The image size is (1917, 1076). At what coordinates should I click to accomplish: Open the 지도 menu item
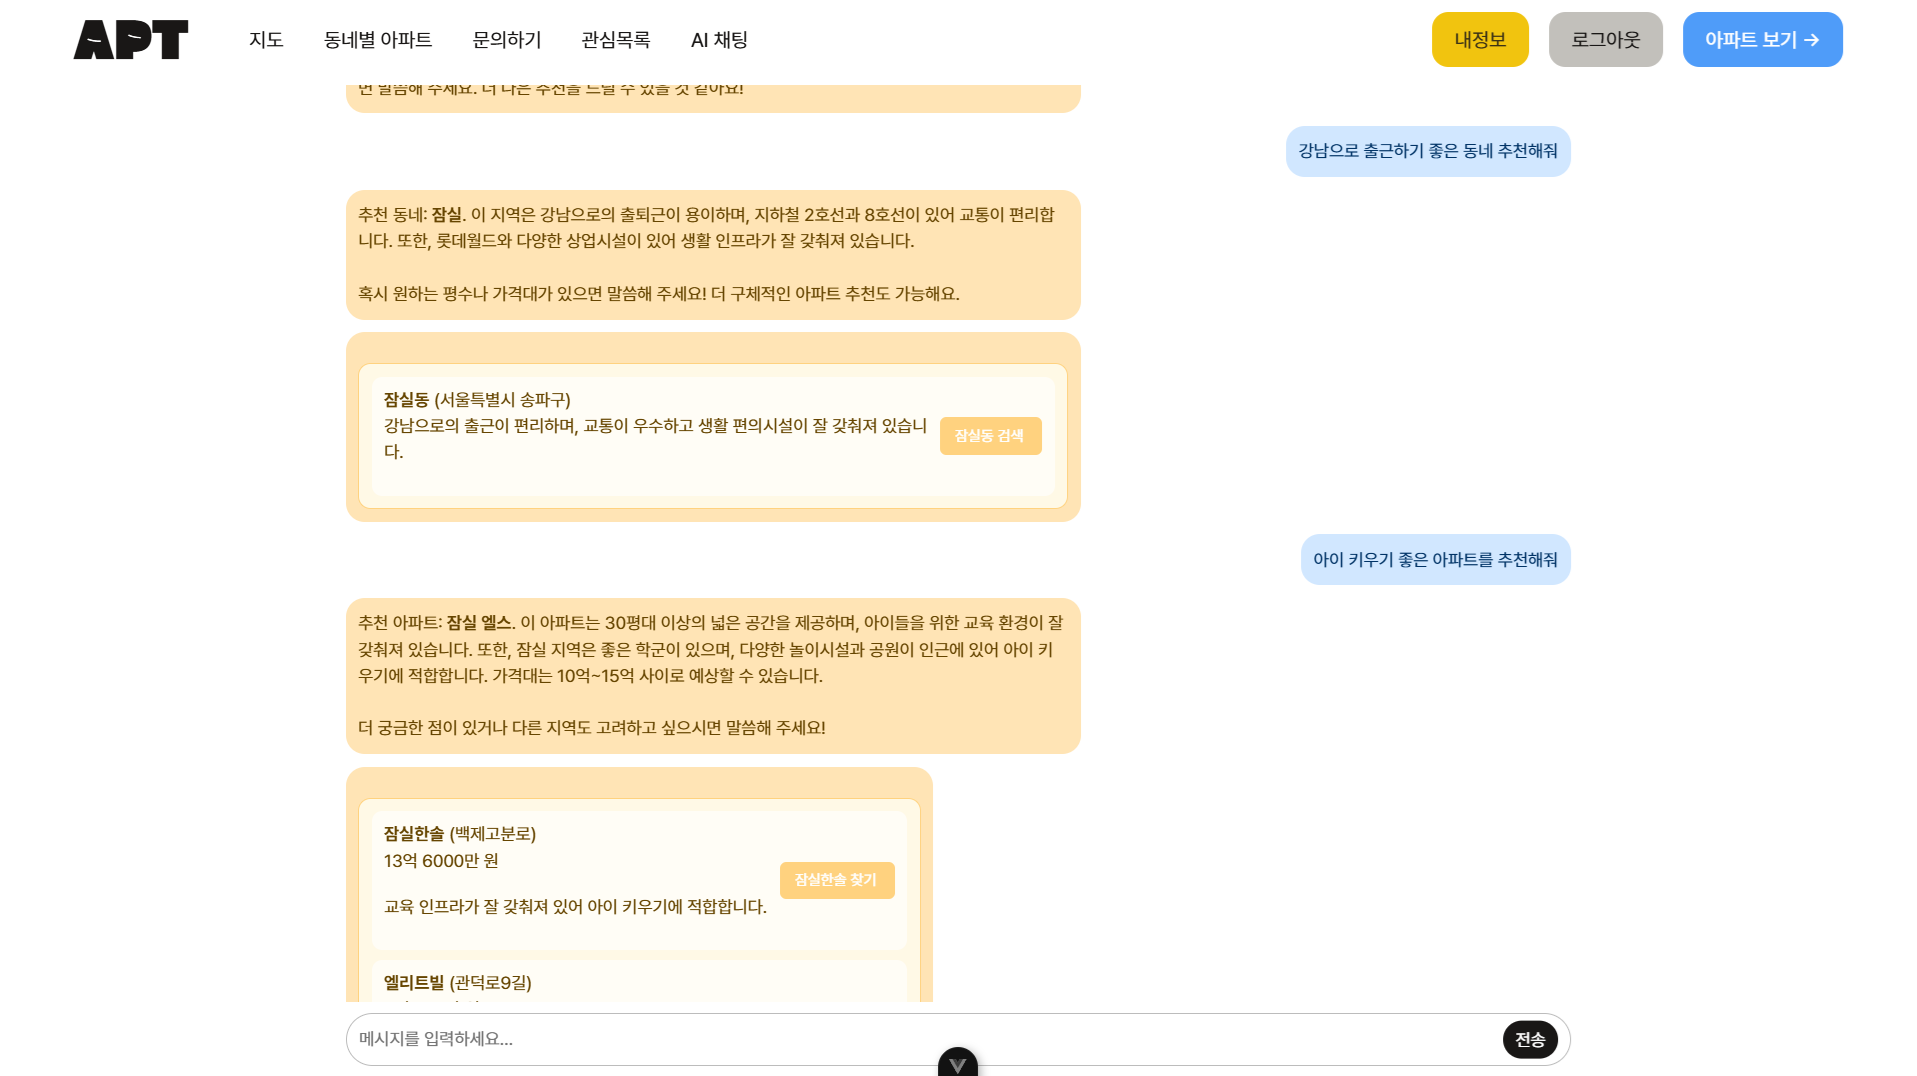point(266,40)
